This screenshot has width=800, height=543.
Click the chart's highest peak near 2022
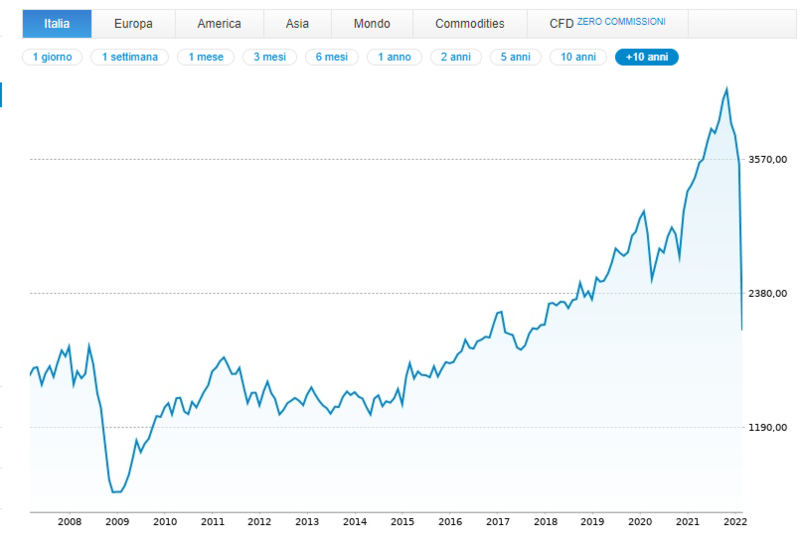(726, 89)
